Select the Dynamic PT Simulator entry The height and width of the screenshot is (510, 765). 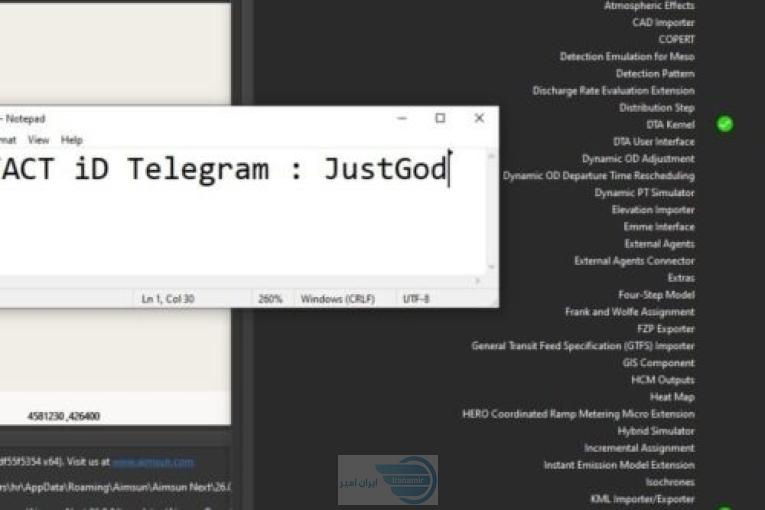(644, 193)
